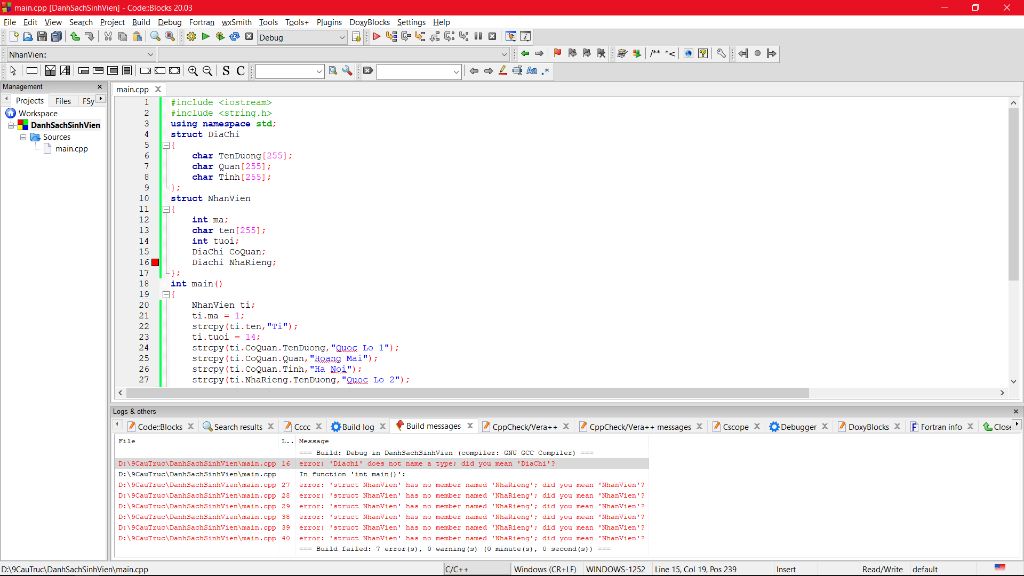Click the Find magnifier icon
The image size is (1024, 576).
point(155,37)
